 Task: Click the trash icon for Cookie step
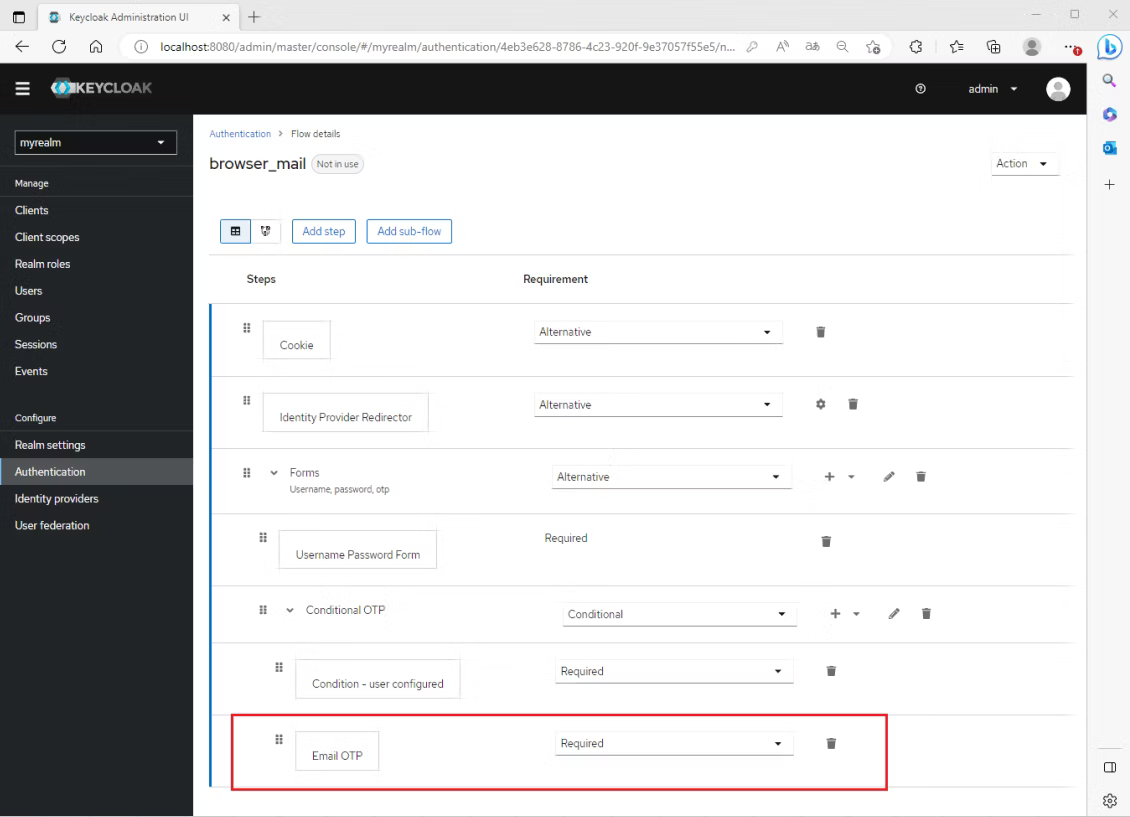point(820,332)
